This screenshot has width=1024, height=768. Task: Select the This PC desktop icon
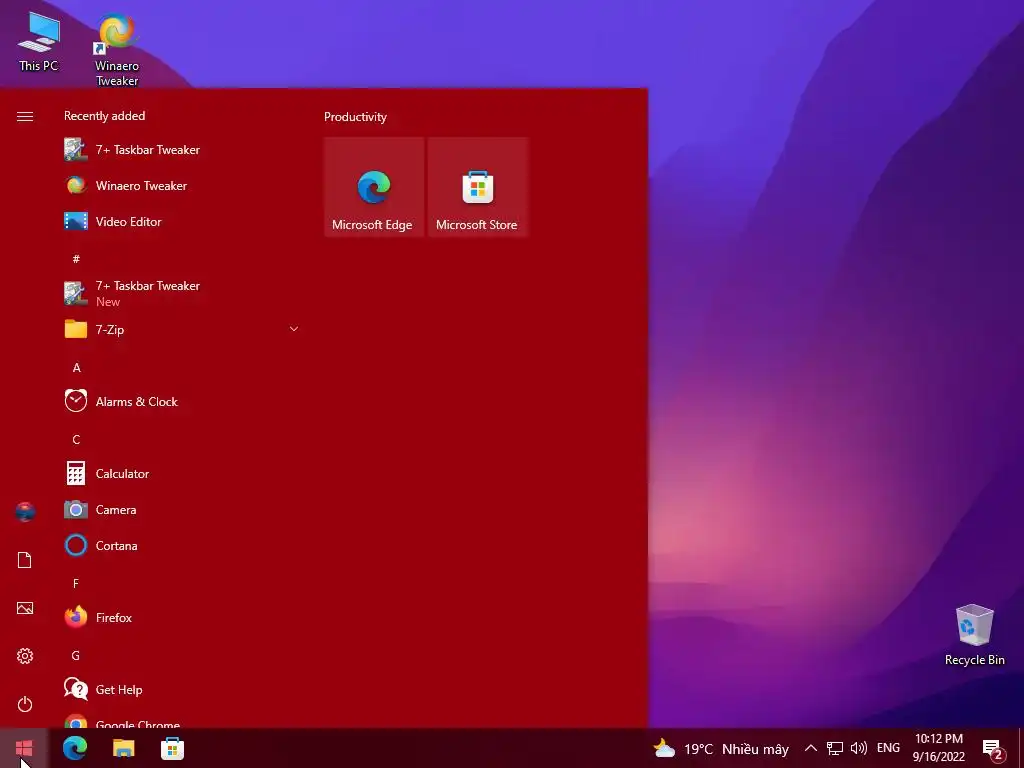point(39,40)
